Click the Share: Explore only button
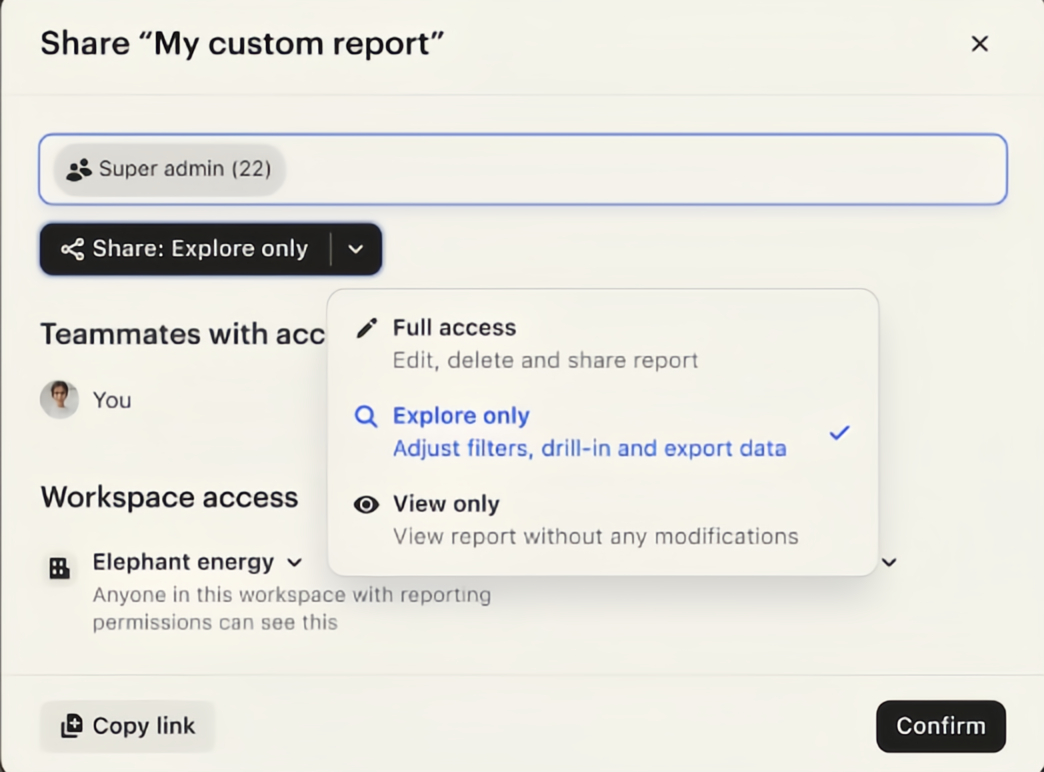This screenshot has width=1044, height=772. [x=186, y=249]
